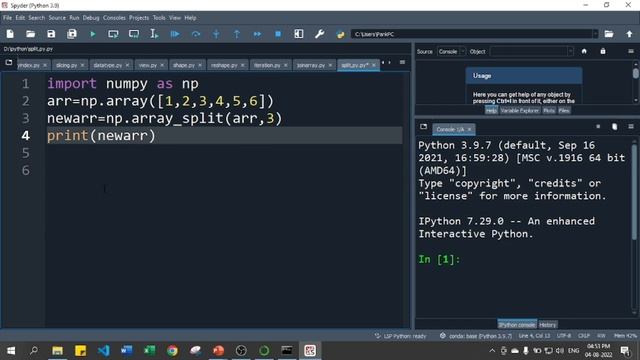Open Preferences wrench icon
This screenshot has height=360, width=640.
coord(320,34)
